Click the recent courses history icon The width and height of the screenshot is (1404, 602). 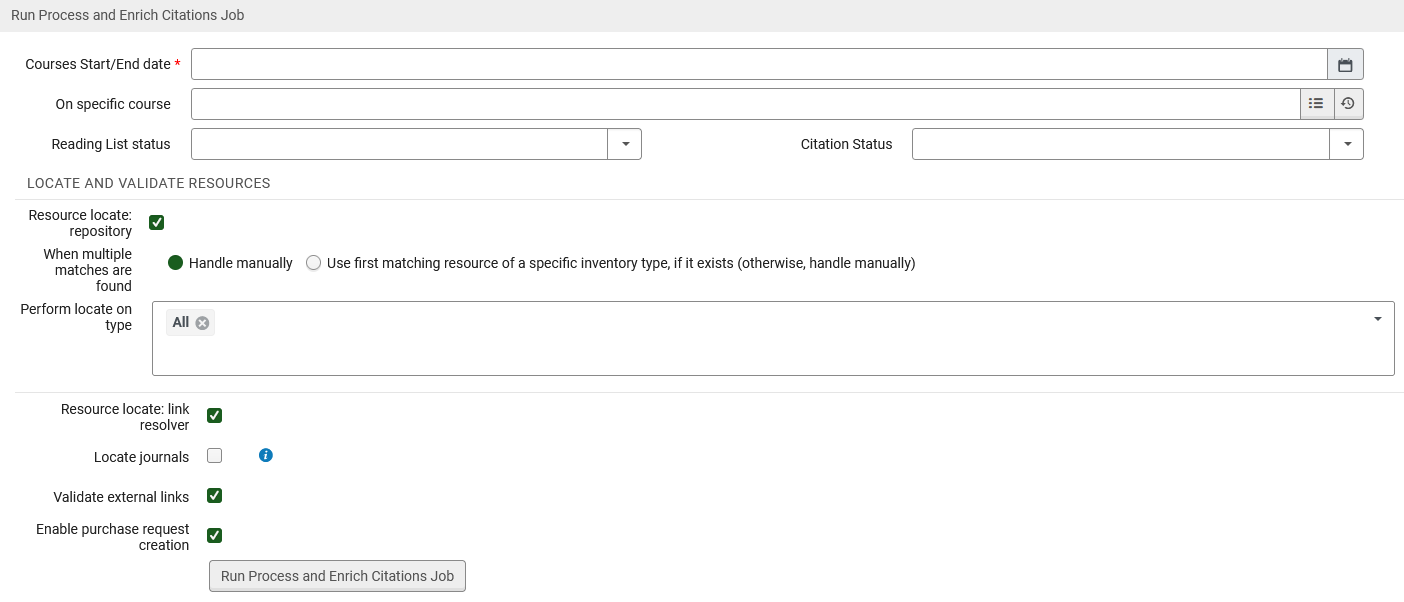1348,104
